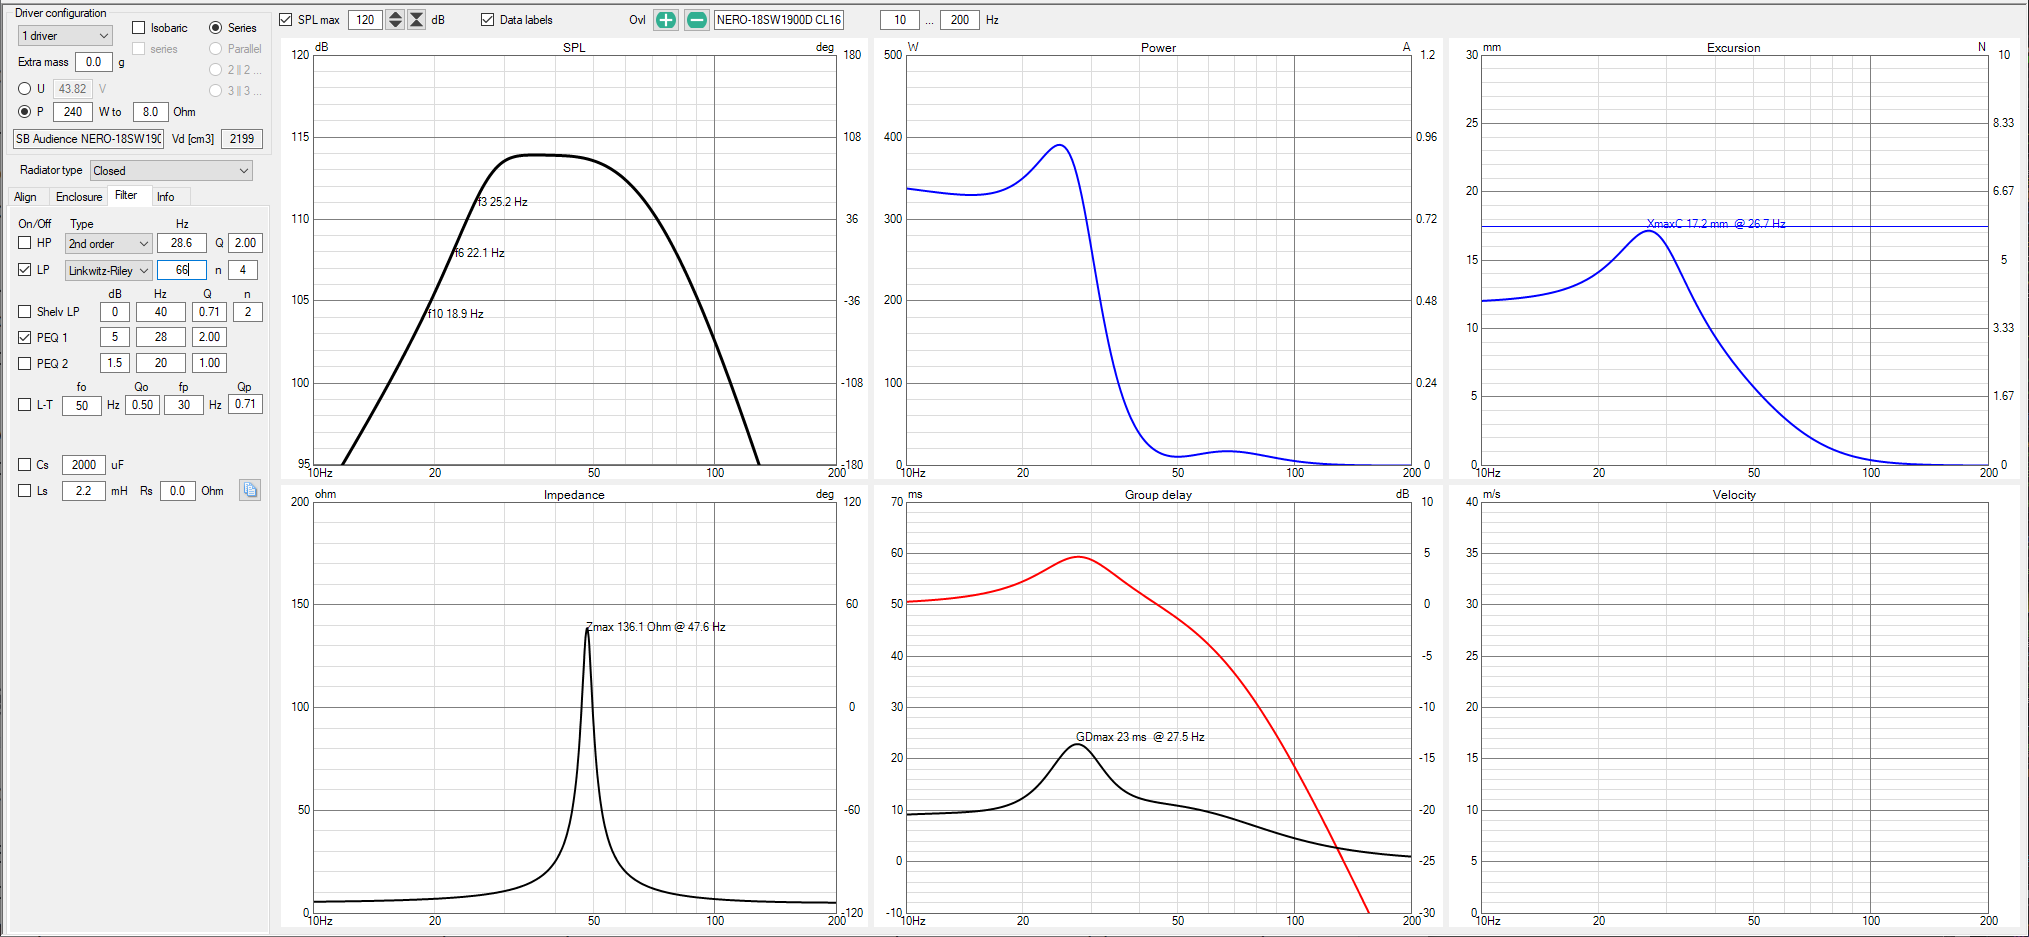Click the Extra mass input field
Screen dimensions: 2029x937
point(94,62)
